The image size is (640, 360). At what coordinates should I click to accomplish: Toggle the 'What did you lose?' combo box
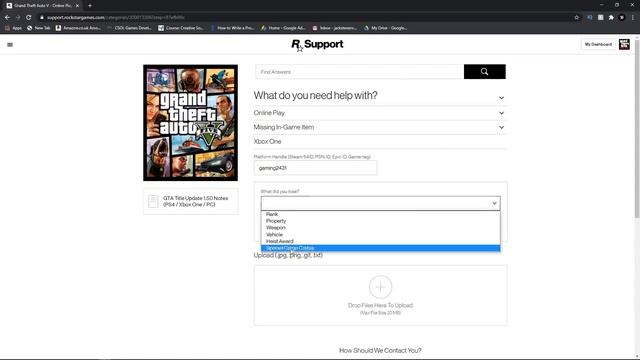pyautogui.click(x=380, y=203)
